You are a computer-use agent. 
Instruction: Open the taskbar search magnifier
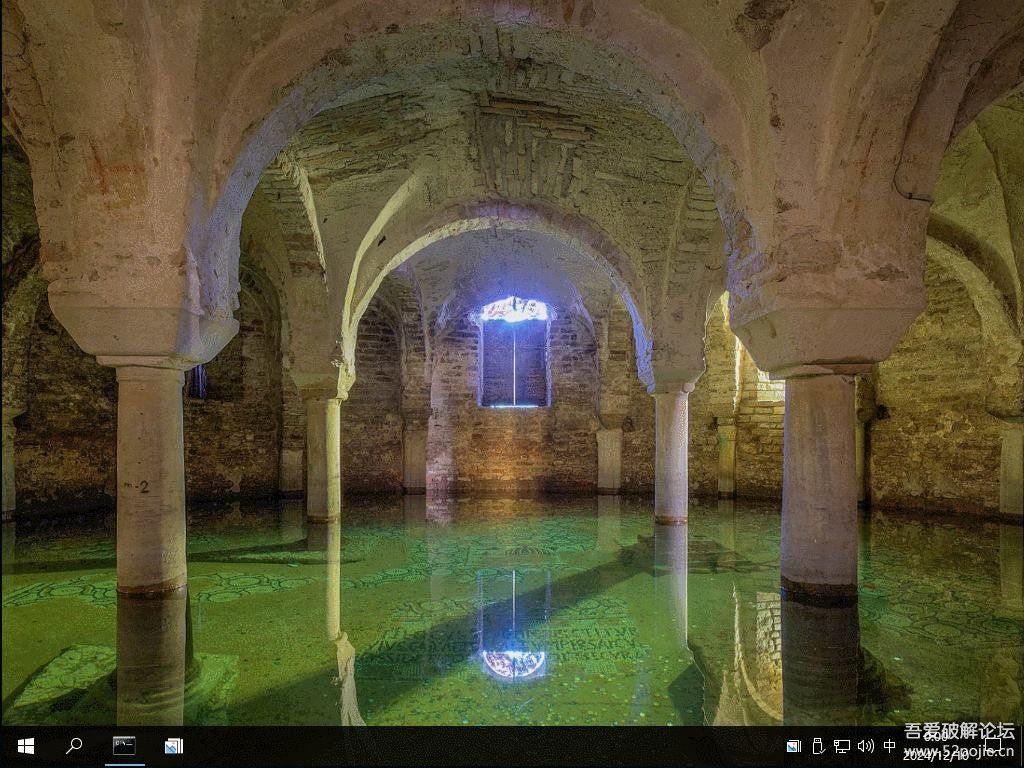[74, 746]
